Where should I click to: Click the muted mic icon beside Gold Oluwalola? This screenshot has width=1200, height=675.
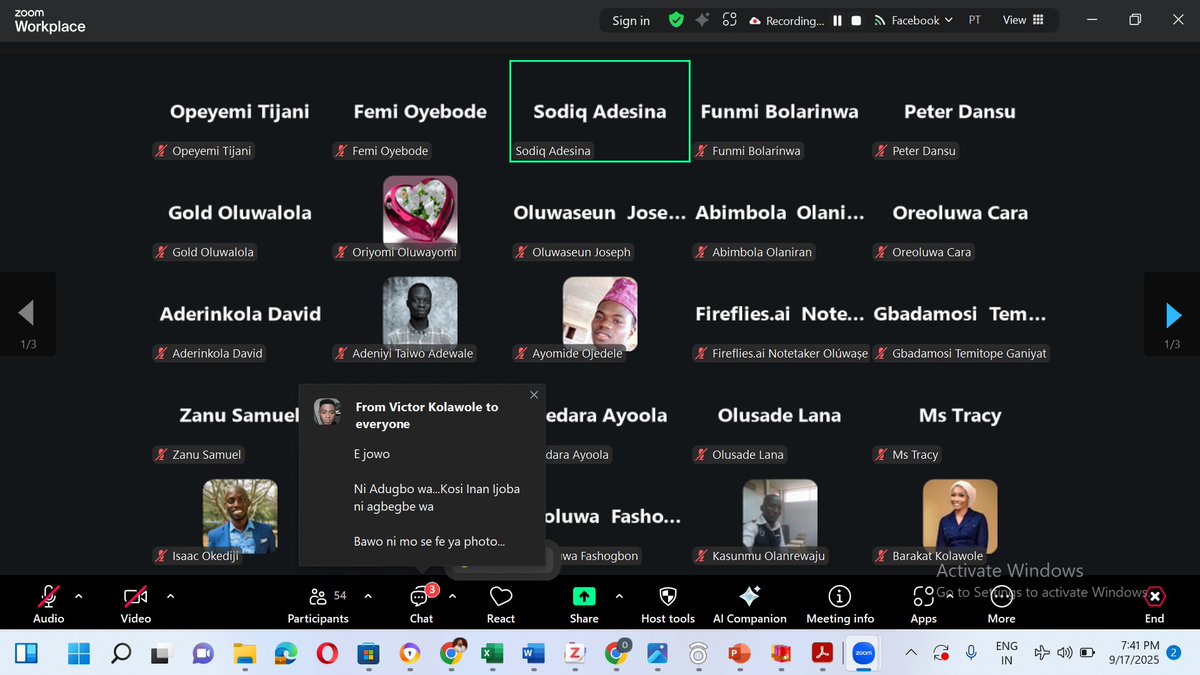(160, 252)
